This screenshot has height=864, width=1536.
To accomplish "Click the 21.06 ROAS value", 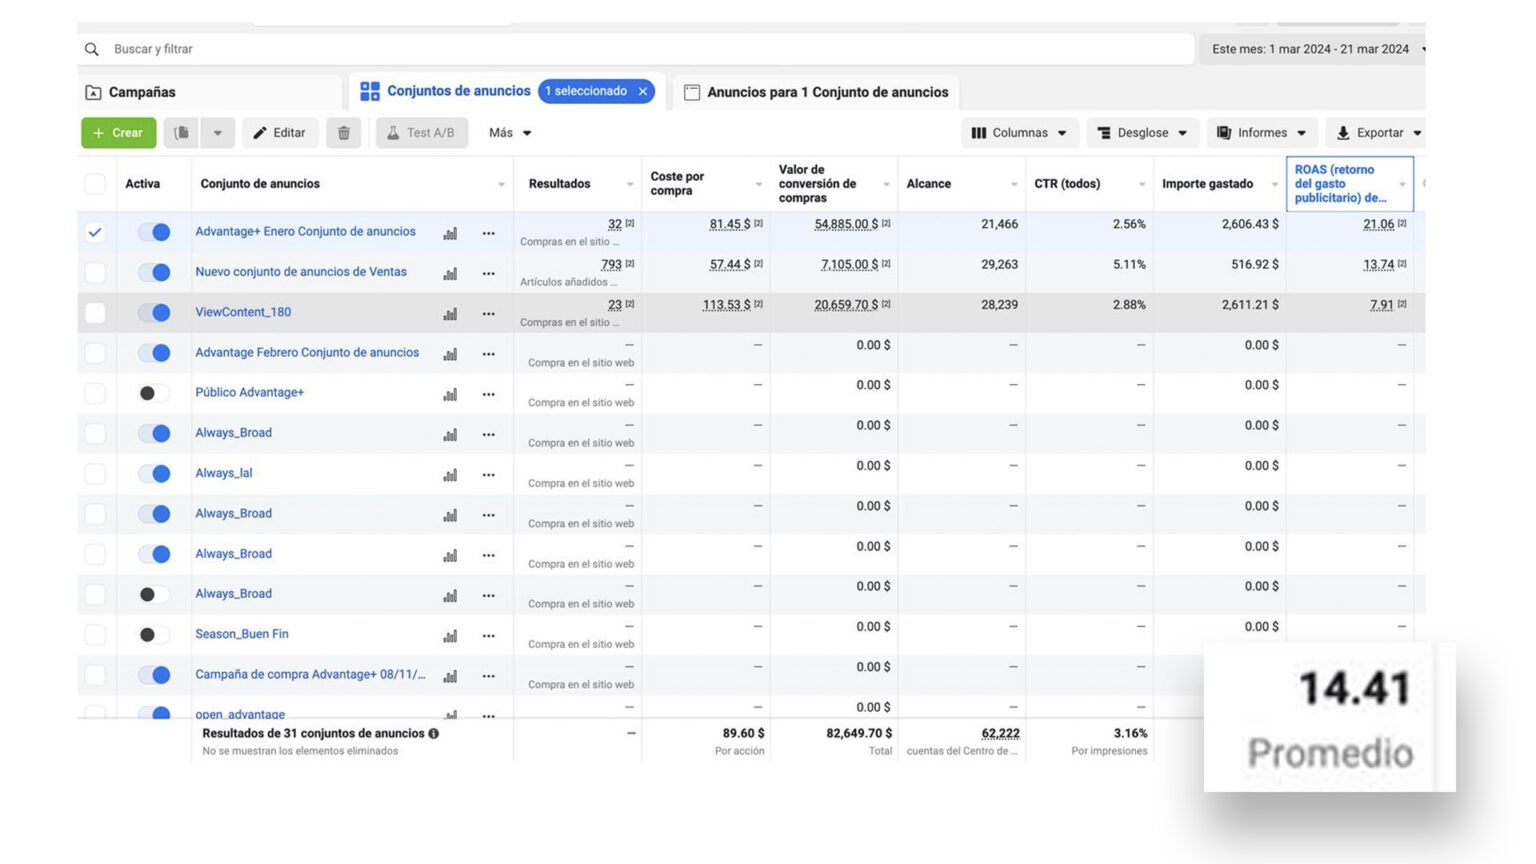I will click(1378, 224).
